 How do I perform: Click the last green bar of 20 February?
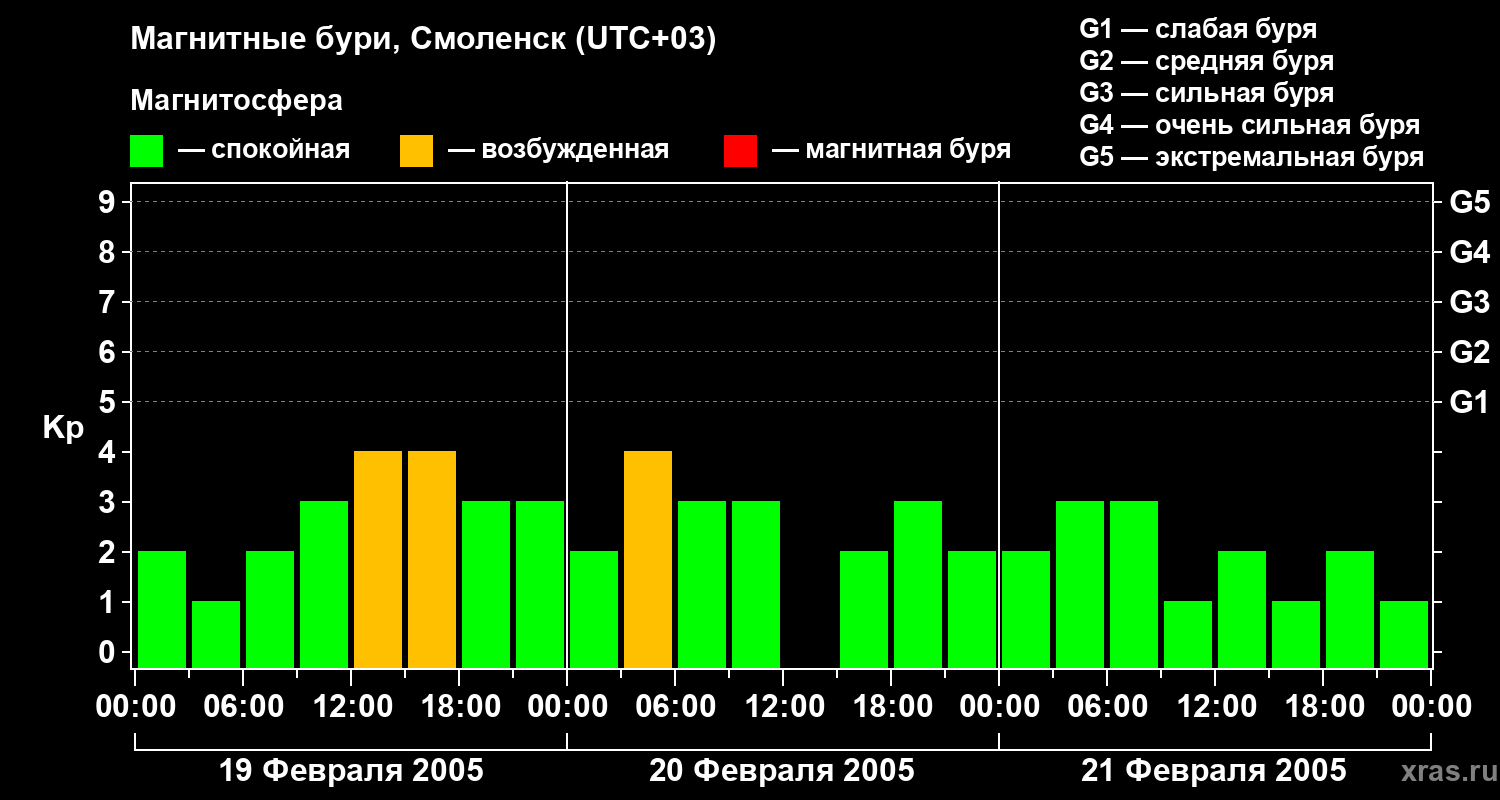pyautogui.click(x=972, y=609)
